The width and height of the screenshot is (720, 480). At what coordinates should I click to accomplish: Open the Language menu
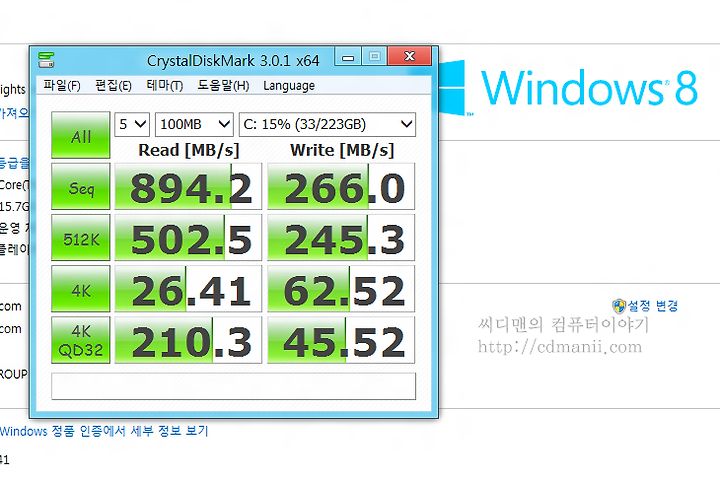point(289,86)
